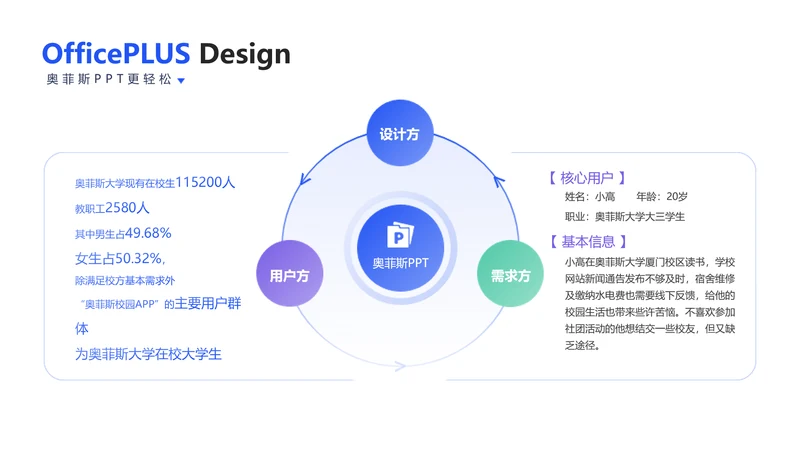The width and height of the screenshot is (800, 450).
Task: Click the PowerPoint document icon in center
Action: [x=401, y=235]
